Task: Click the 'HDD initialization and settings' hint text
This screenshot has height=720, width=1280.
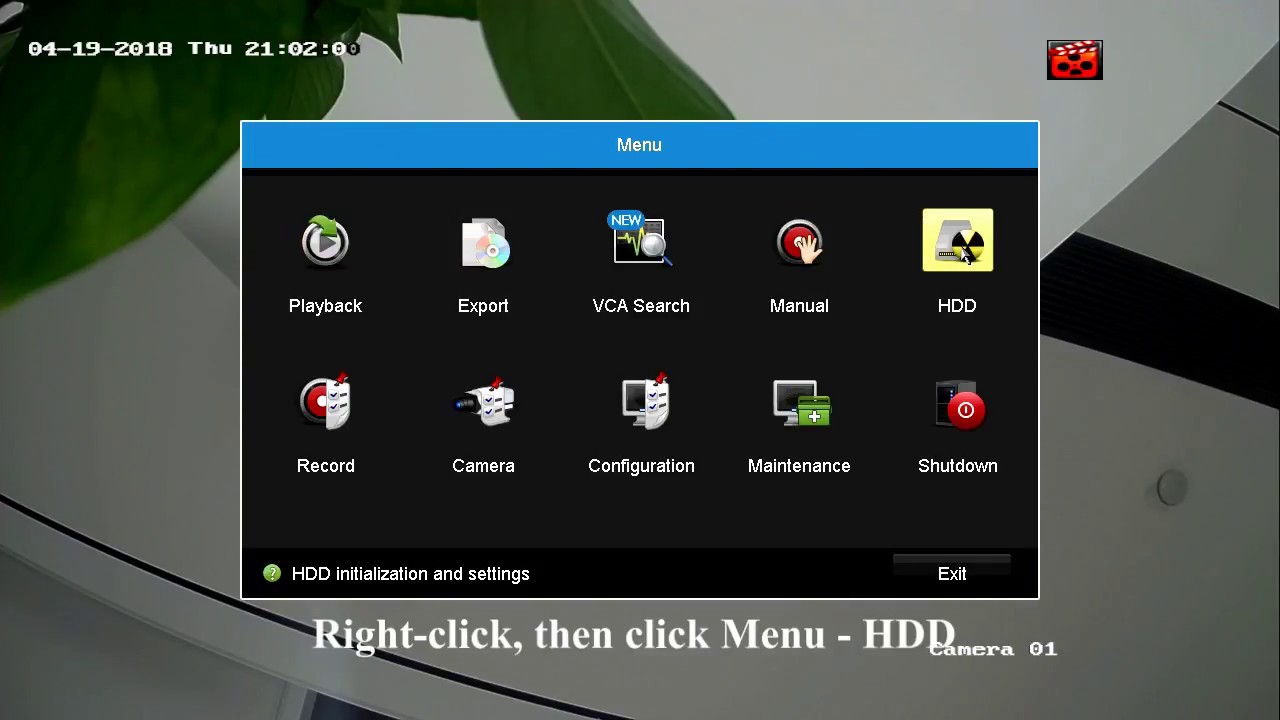Action: (411, 574)
